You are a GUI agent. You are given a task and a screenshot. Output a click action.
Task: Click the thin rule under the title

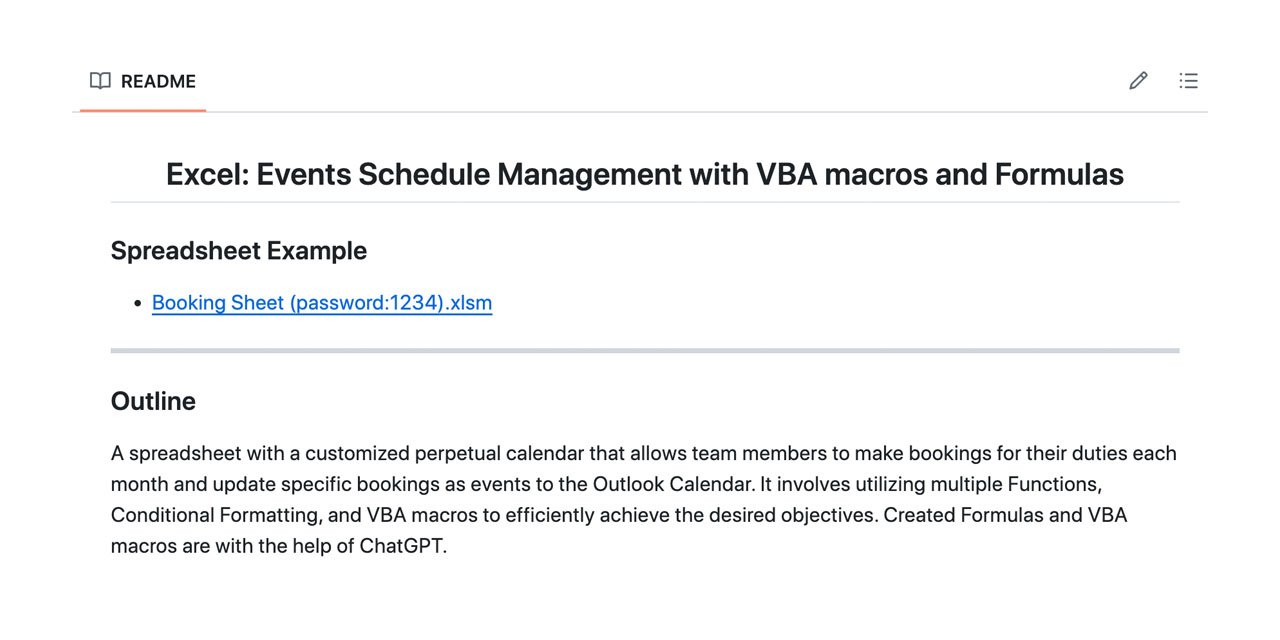[x=645, y=202]
